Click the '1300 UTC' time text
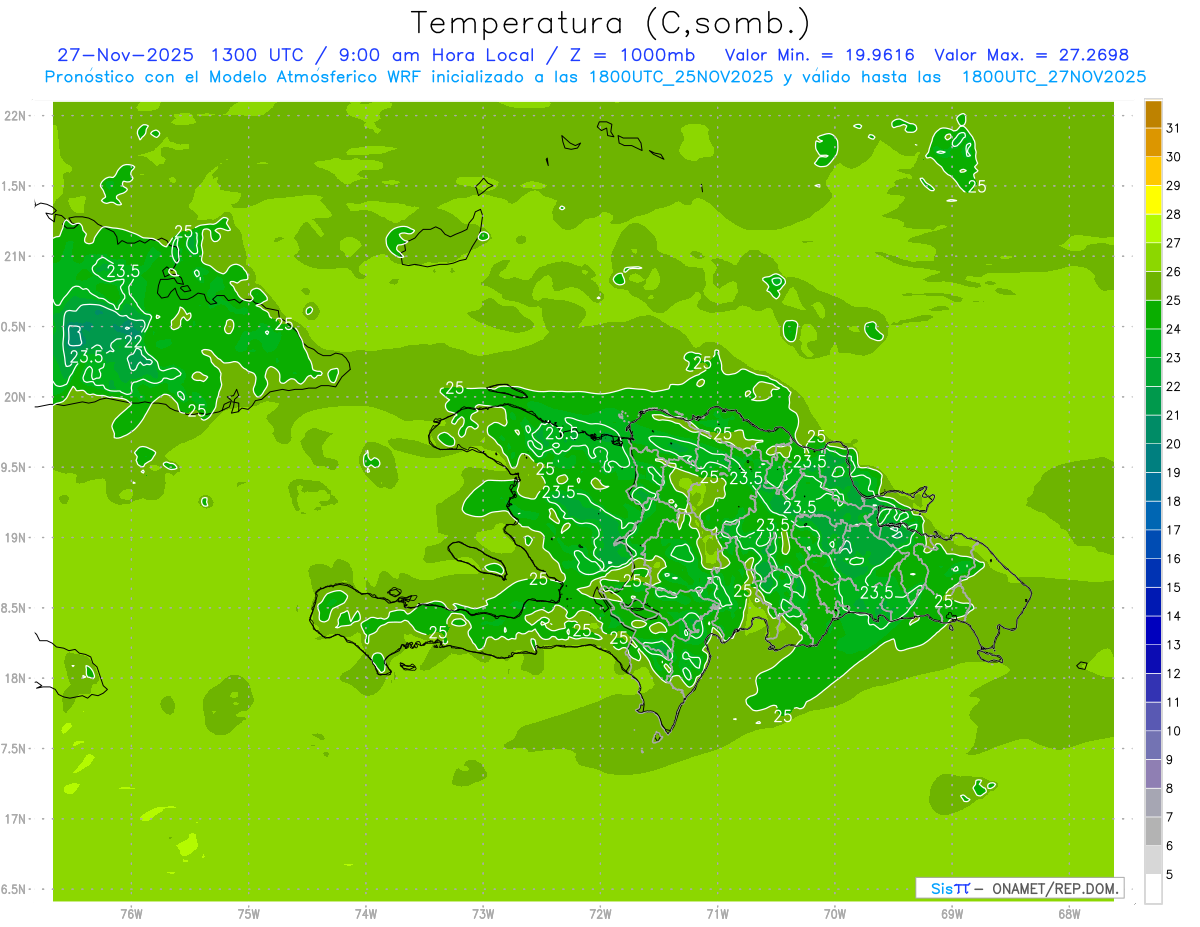Viewport: 1200px width, 927px height. 256,55
